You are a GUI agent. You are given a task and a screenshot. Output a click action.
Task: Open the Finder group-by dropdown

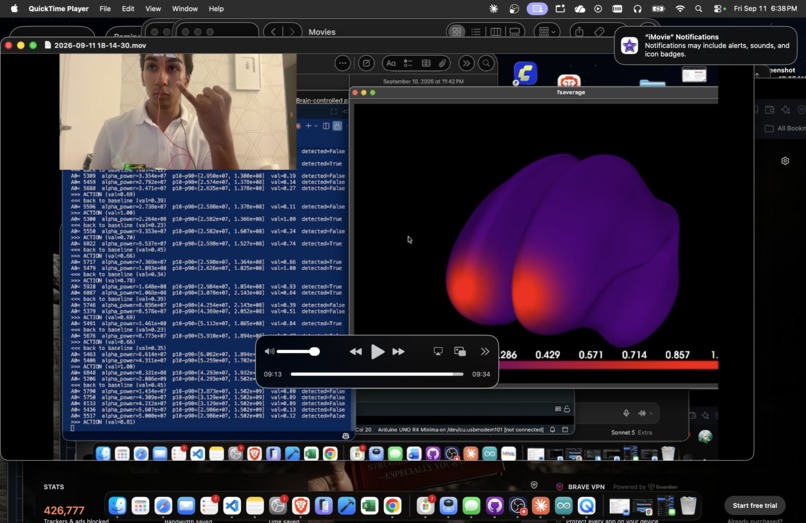pos(547,32)
